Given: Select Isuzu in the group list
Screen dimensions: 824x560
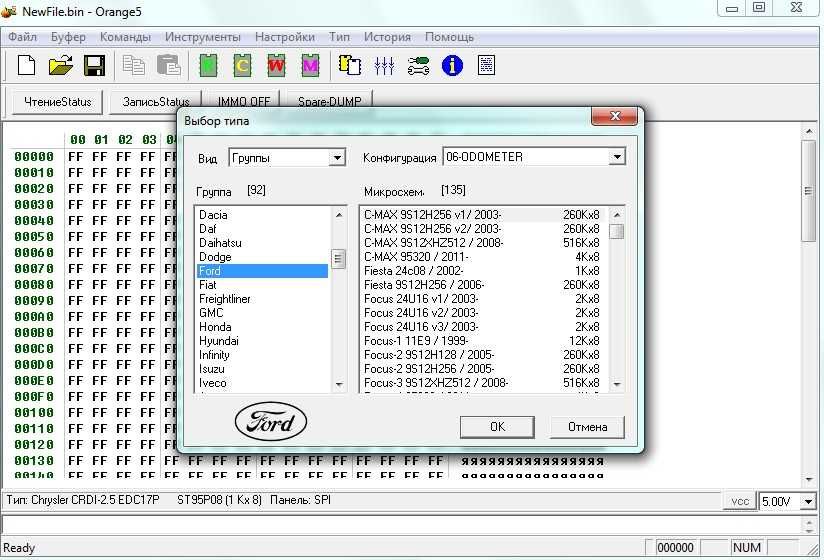Looking at the screenshot, I should pos(262,369).
